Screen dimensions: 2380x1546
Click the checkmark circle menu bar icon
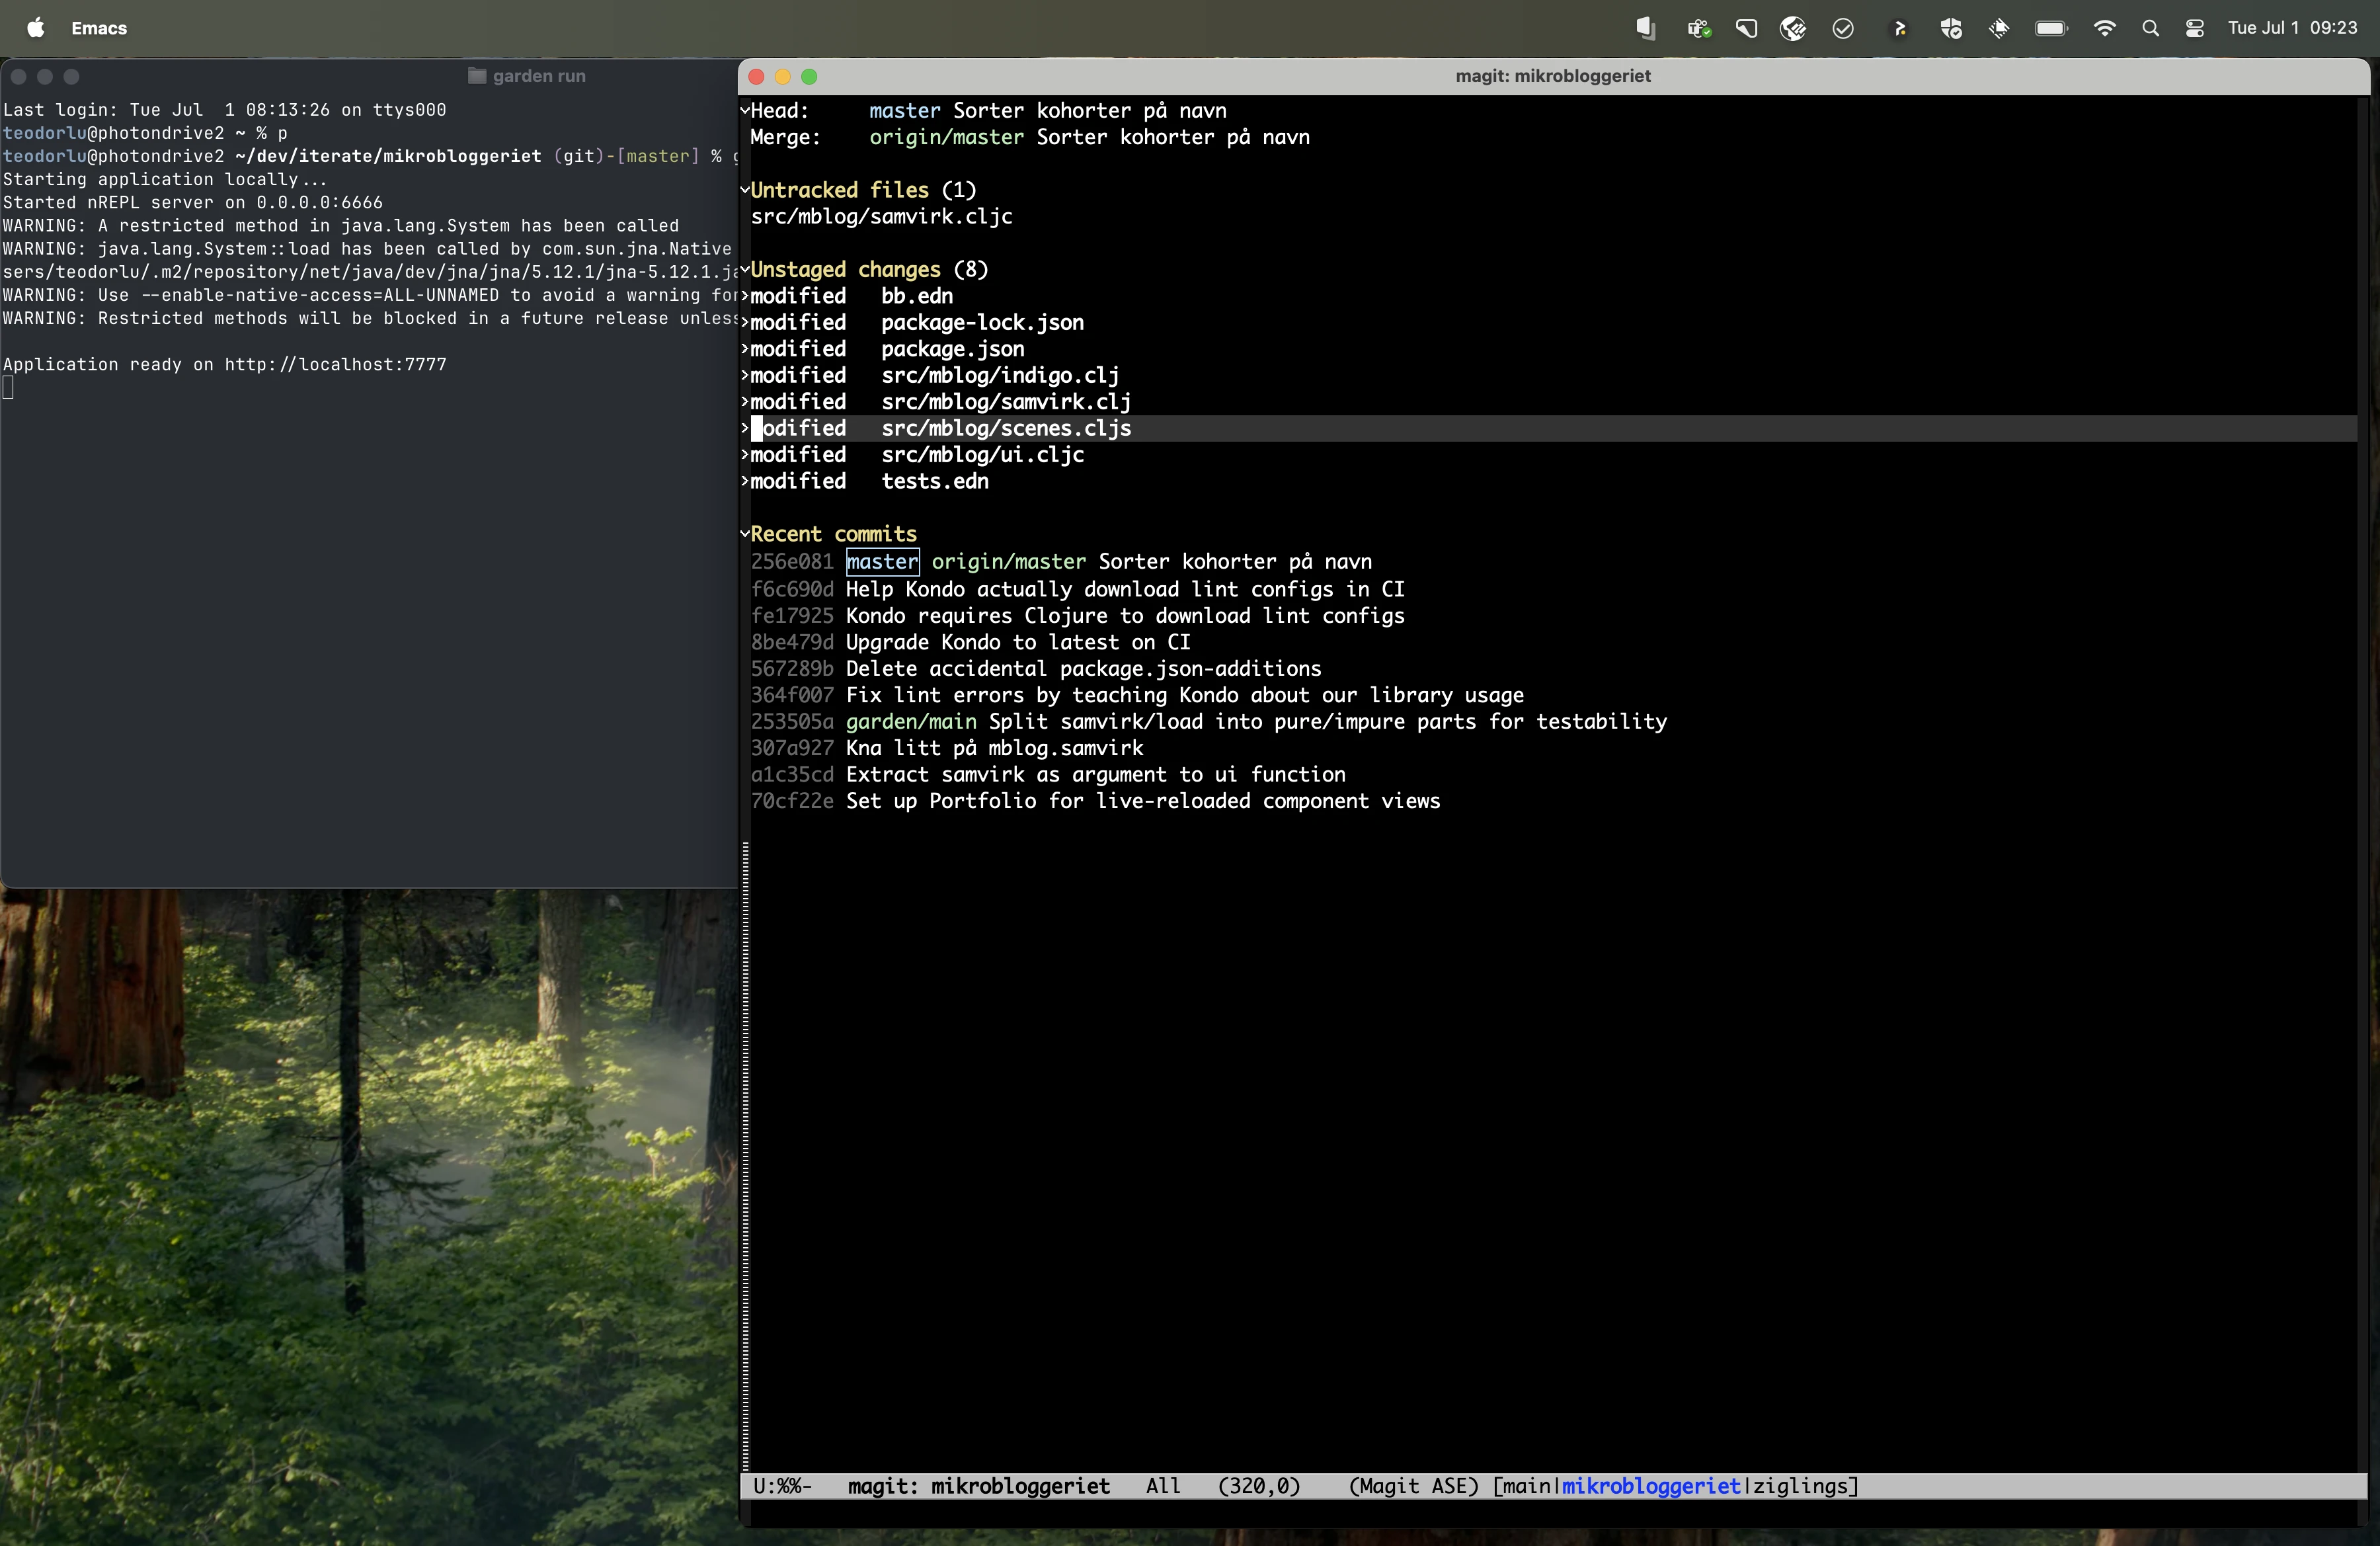coord(1843,28)
